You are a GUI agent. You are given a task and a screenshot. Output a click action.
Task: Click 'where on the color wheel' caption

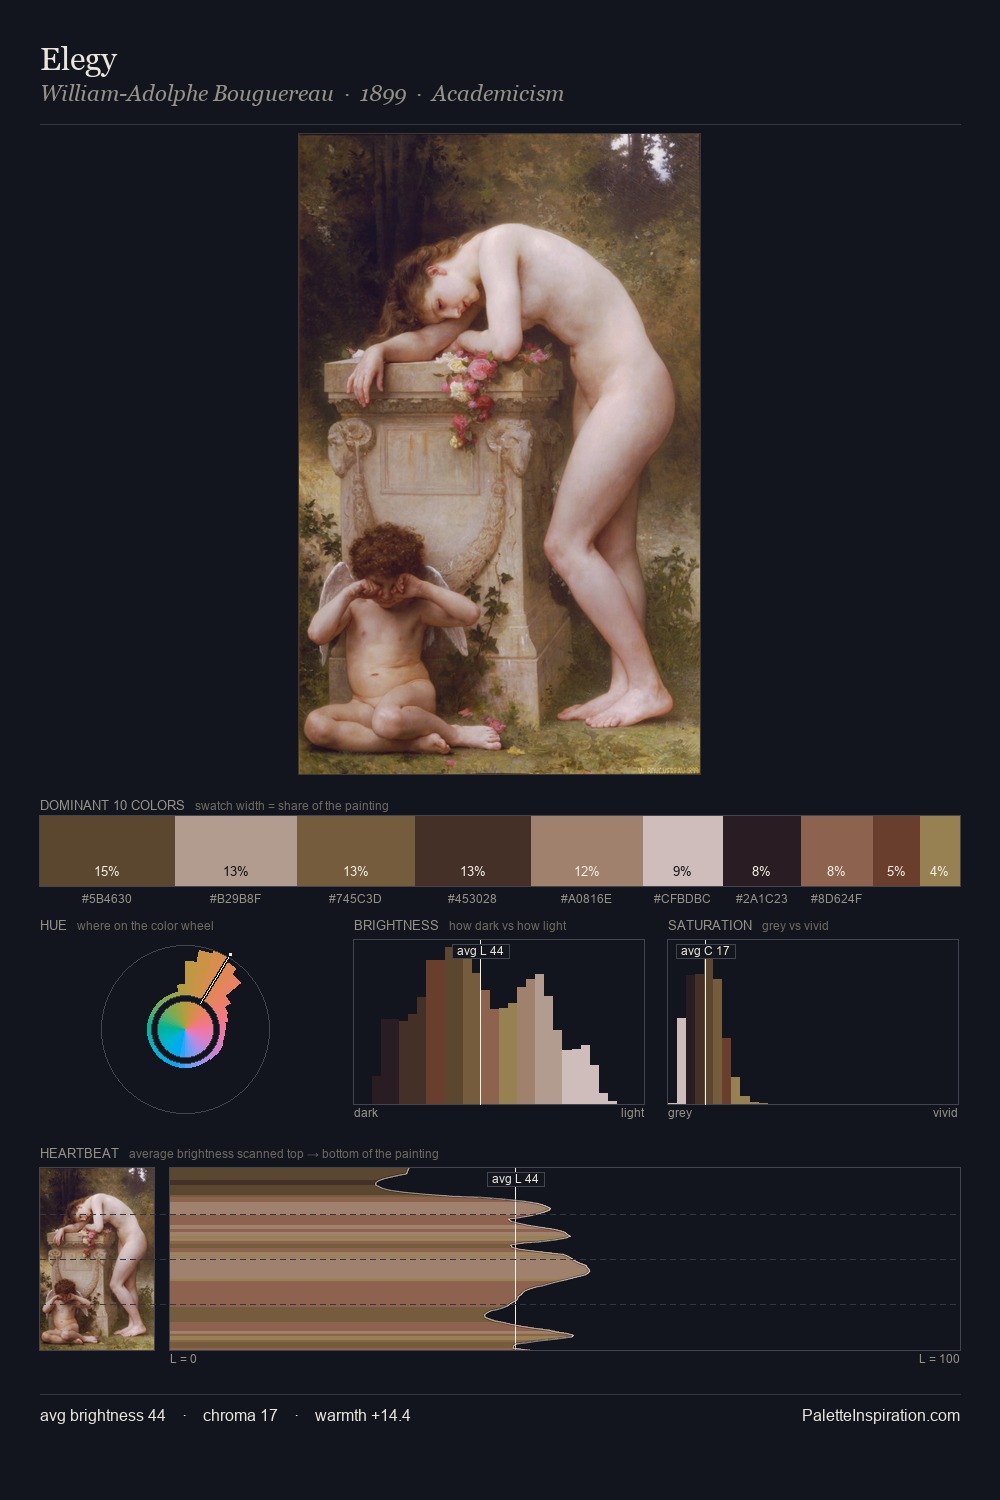tap(145, 926)
